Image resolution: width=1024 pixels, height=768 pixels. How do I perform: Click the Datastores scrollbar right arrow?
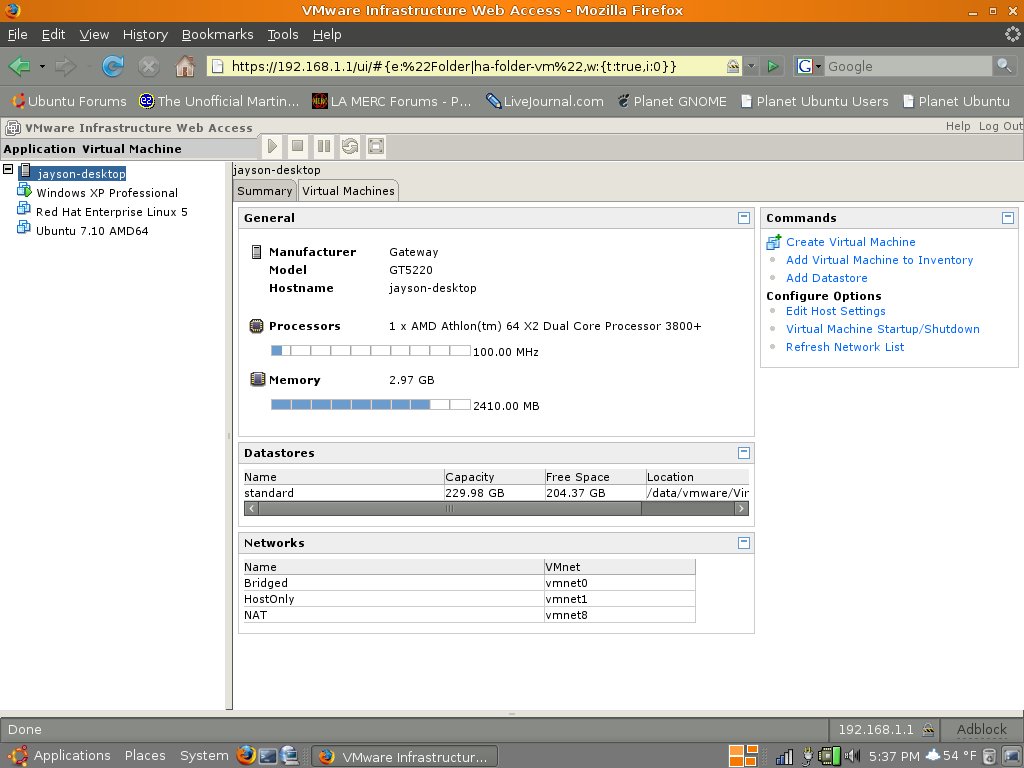coord(741,509)
